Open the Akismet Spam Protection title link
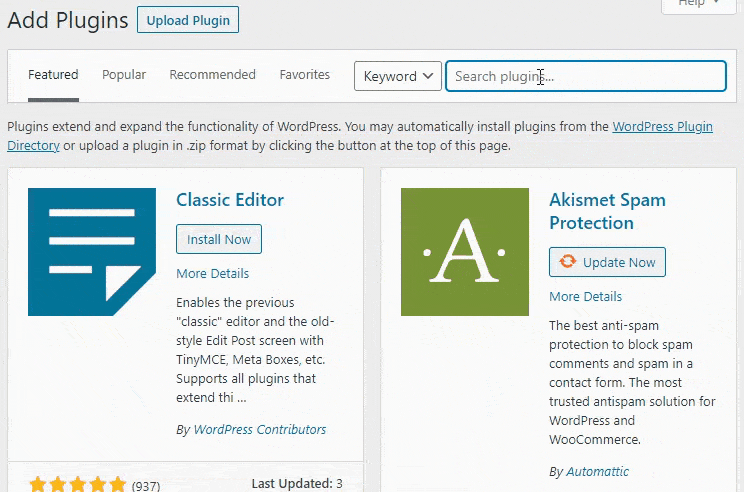The height and width of the screenshot is (492, 744). tap(607, 211)
